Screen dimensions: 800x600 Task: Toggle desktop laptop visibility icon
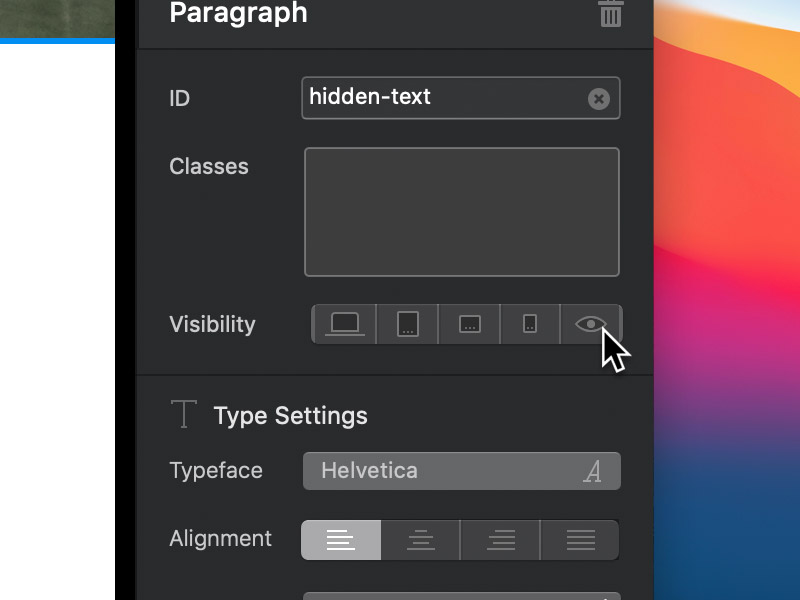click(345, 324)
